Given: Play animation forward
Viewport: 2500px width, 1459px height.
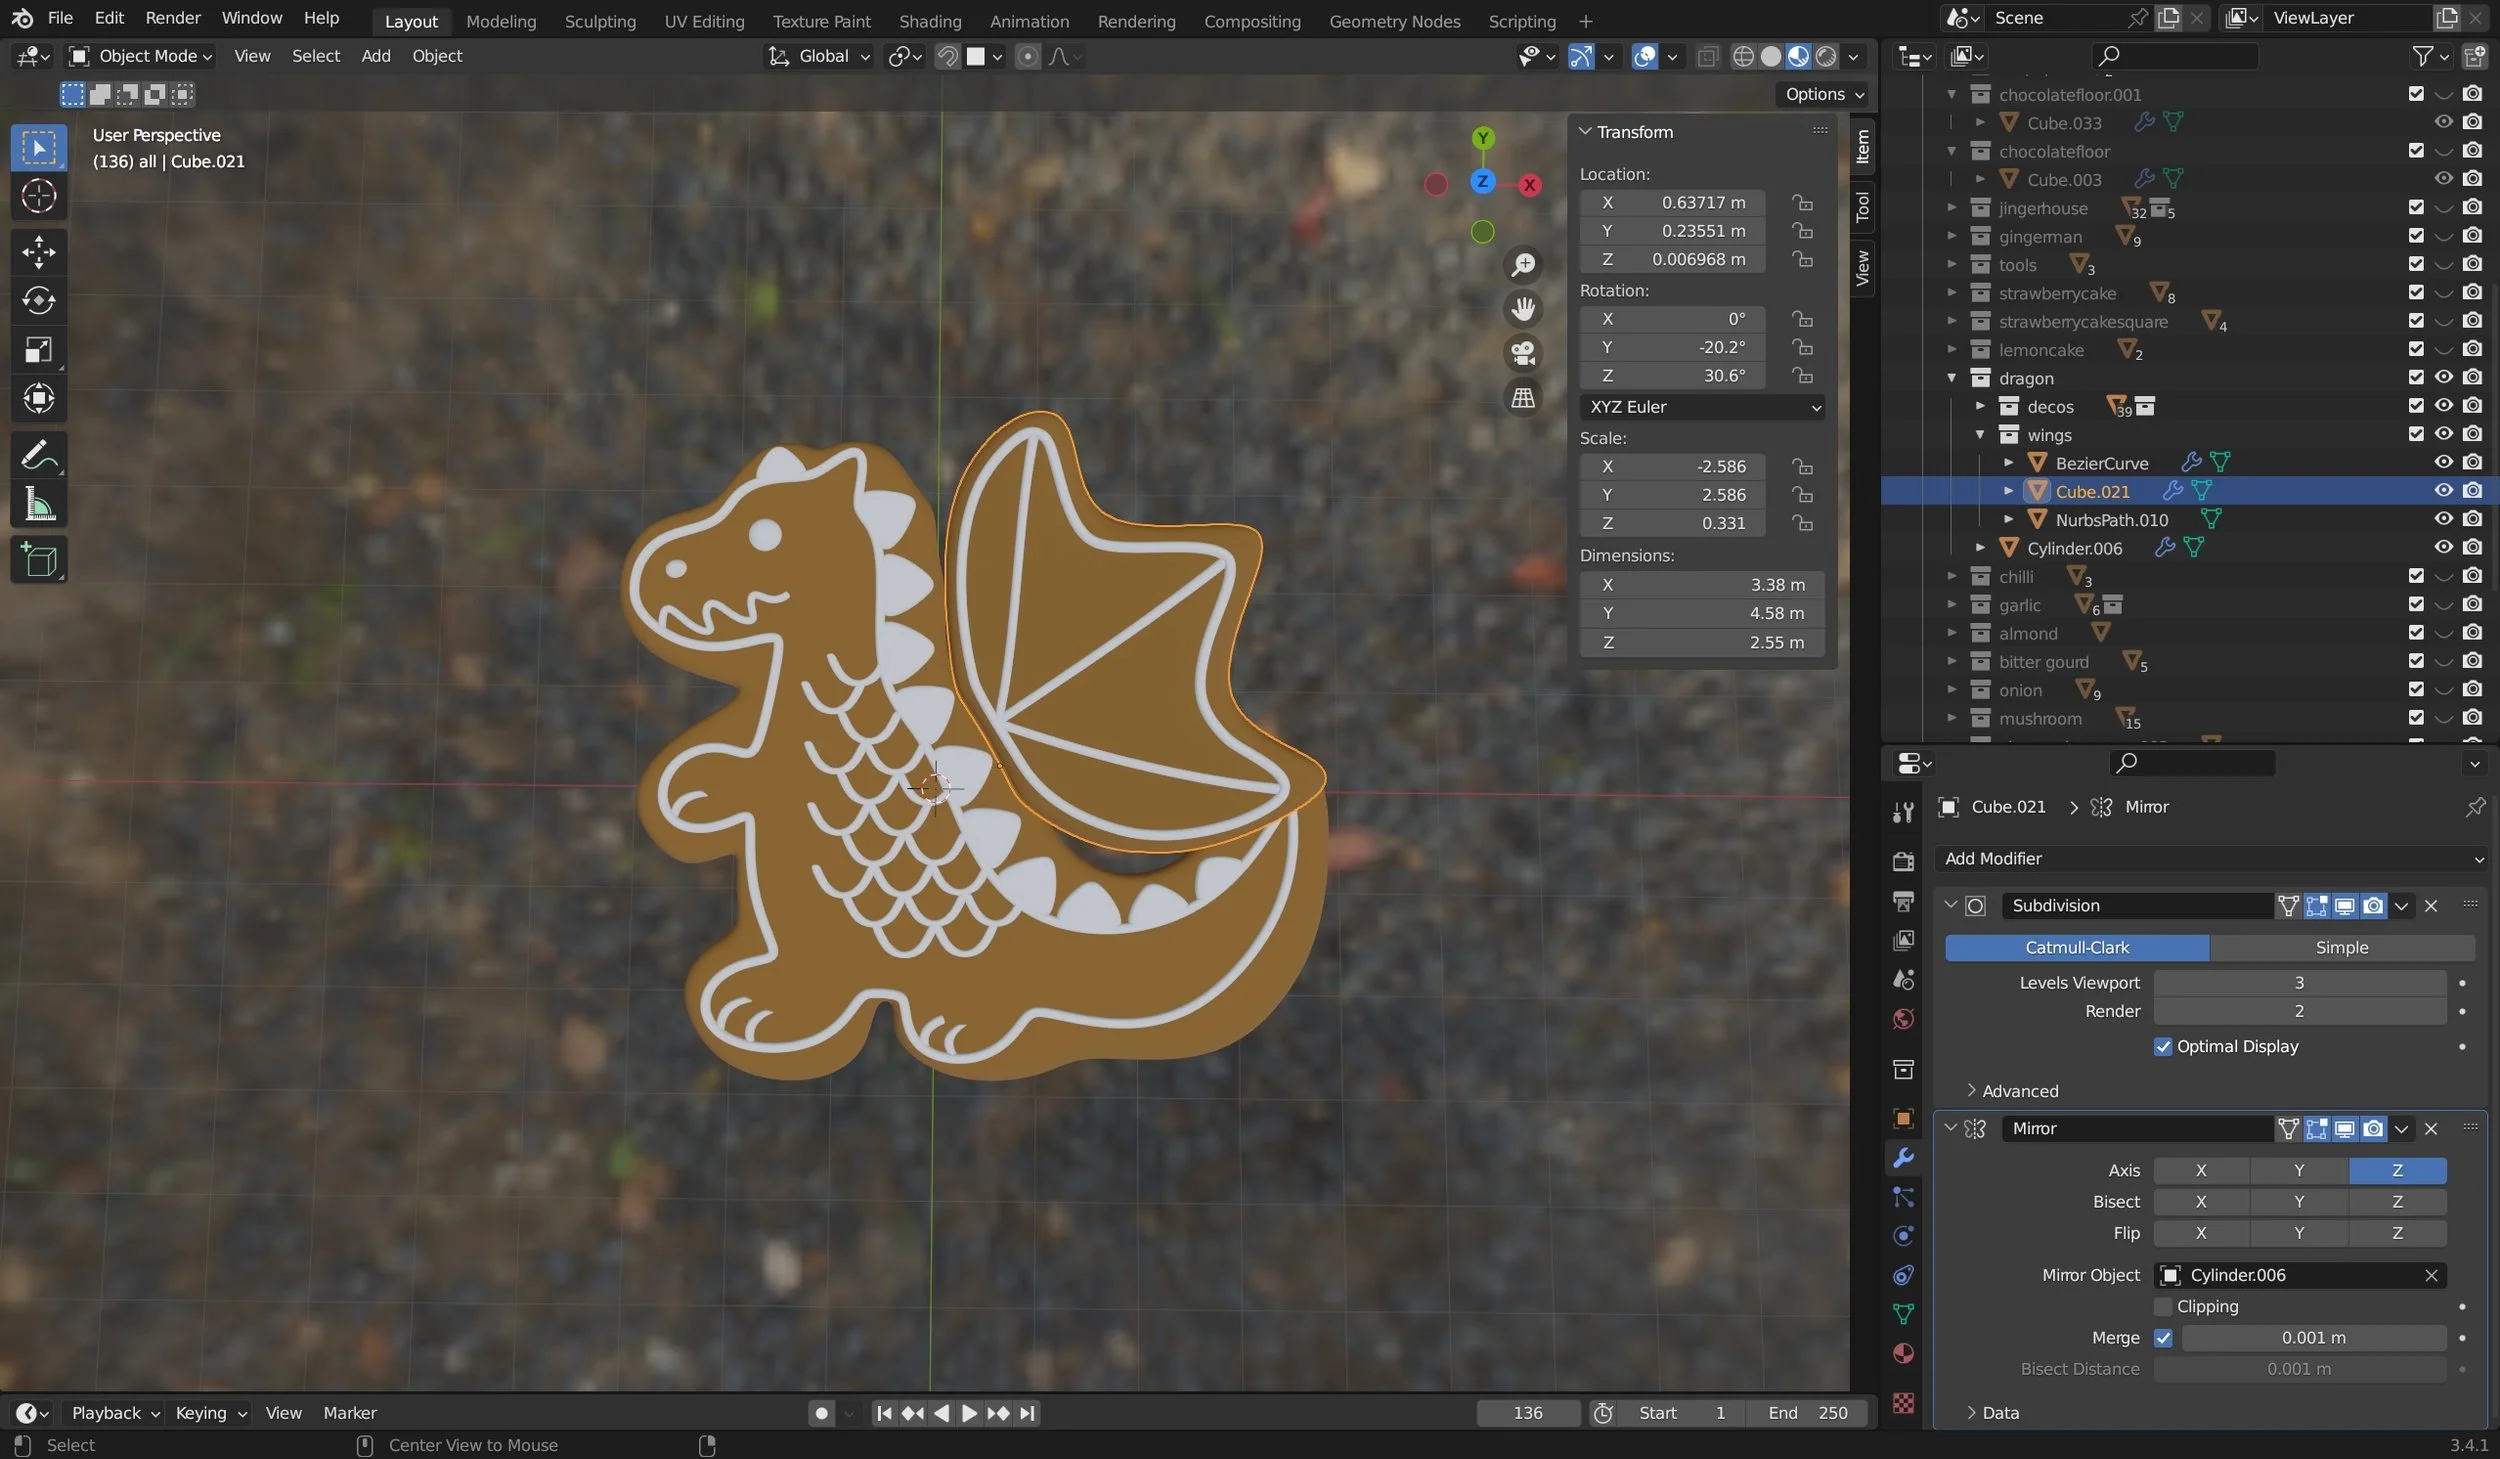Looking at the screenshot, I should 968,1413.
